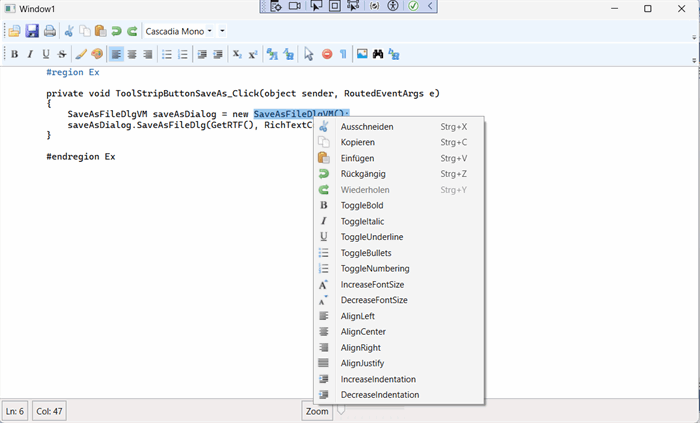700x423 pixels.
Task: Select the arrow pointer tool icon
Action: click(308, 54)
